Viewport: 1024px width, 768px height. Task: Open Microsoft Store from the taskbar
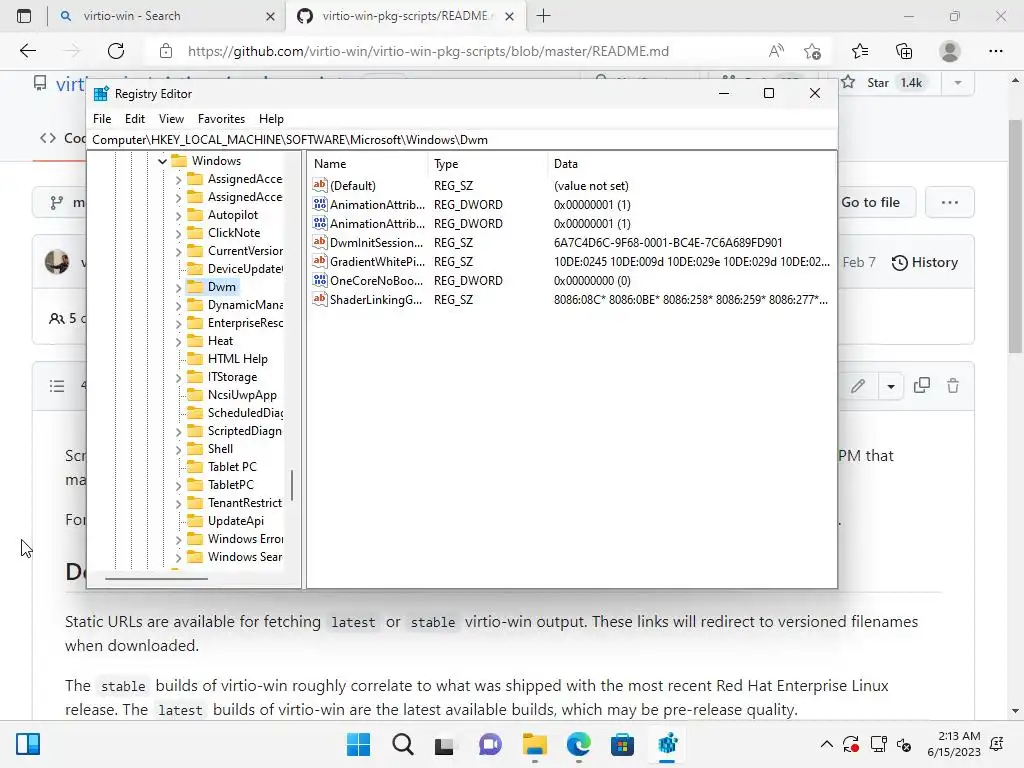point(622,744)
